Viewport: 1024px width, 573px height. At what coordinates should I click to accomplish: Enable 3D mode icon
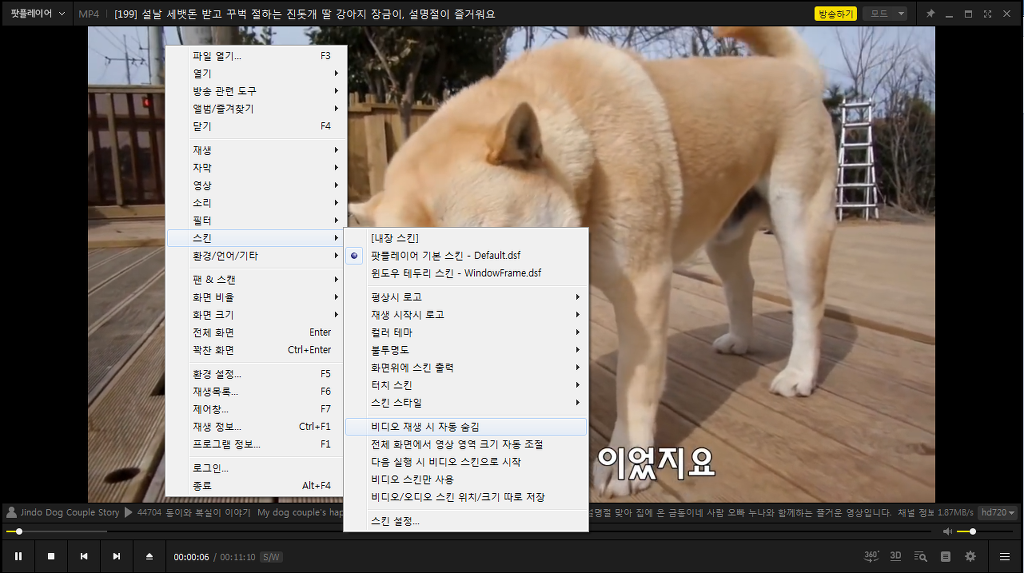tap(895, 556)
